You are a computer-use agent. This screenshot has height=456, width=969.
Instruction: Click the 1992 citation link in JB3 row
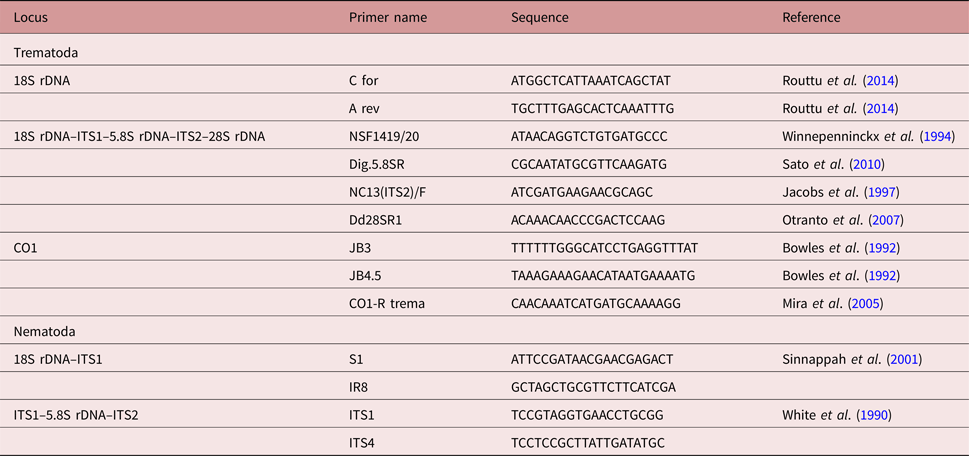click(885, 246)
